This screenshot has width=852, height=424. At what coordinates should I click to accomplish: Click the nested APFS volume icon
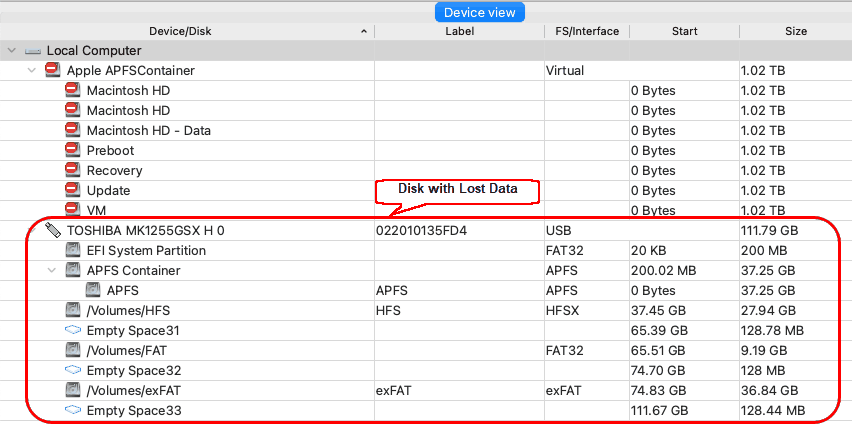[x=92, y=290]
